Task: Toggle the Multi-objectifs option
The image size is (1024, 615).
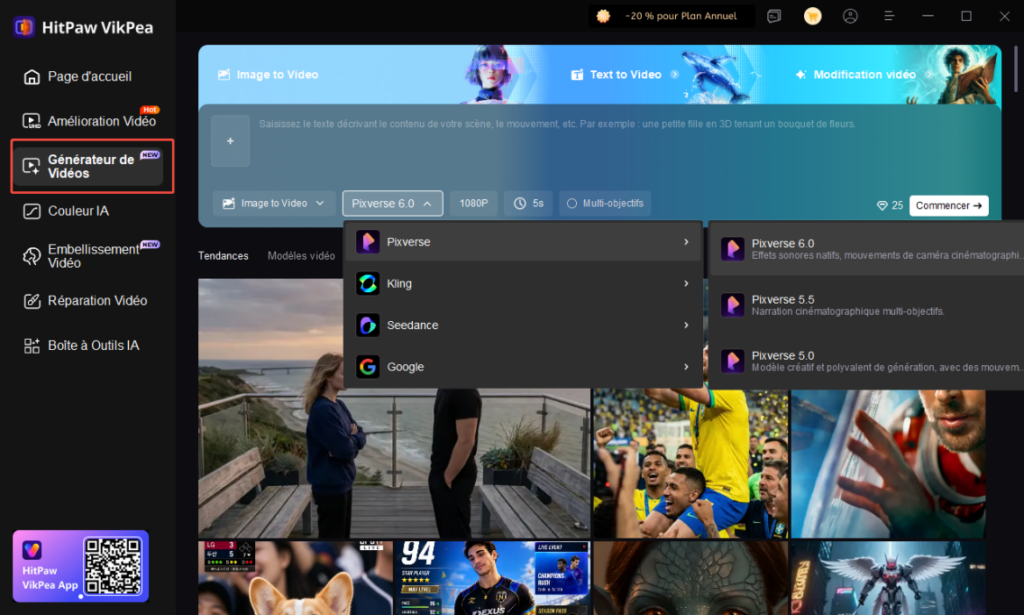Action: tap(605, 203)
